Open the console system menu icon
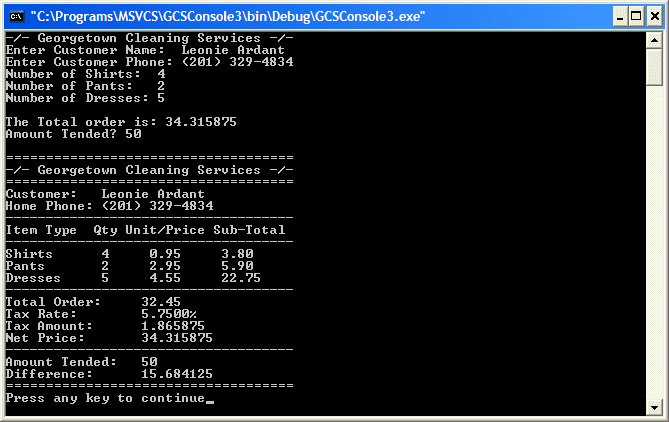This screenshot has height=422, width=669. (x=17, y=17)
